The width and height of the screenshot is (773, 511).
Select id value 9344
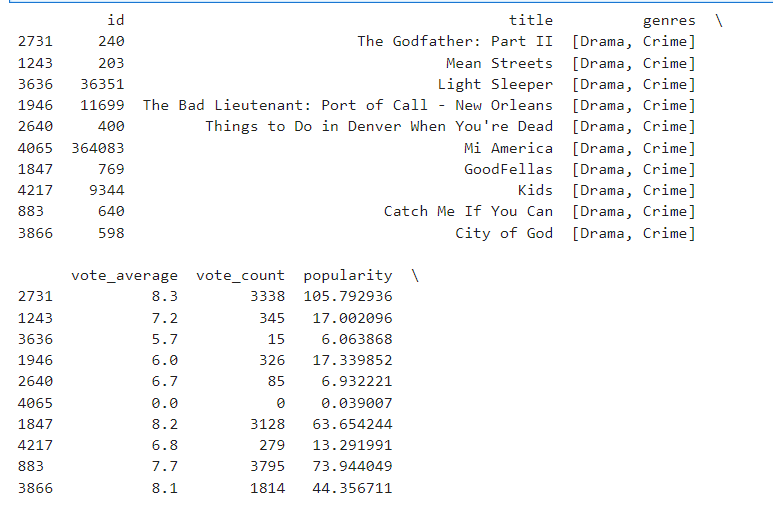[106, 191]
